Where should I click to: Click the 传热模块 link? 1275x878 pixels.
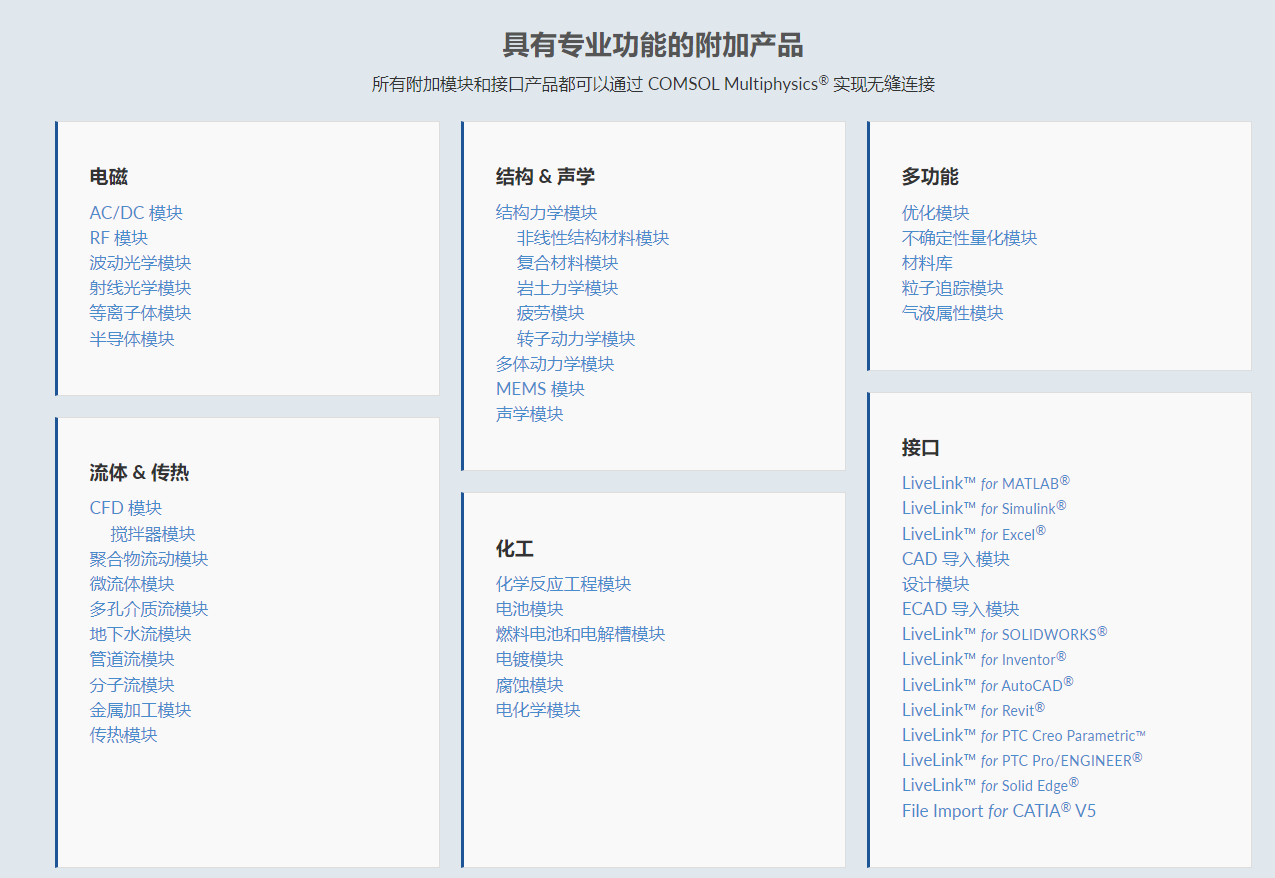pyautogui.click(x=124, y=735)
